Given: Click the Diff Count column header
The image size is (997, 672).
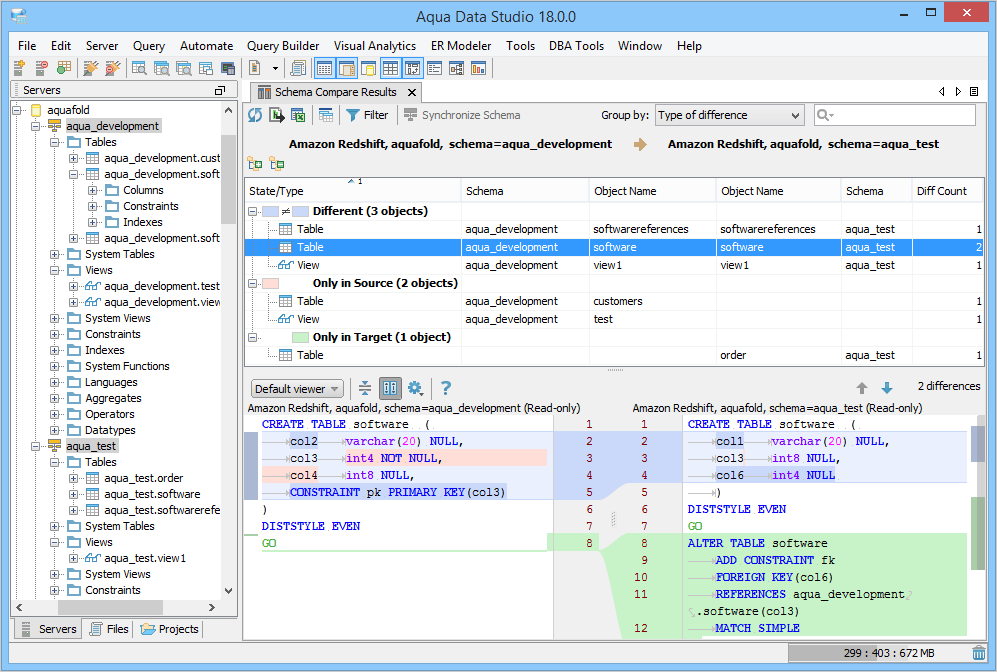Looking at the screenshot, I should tap(947, 191).
